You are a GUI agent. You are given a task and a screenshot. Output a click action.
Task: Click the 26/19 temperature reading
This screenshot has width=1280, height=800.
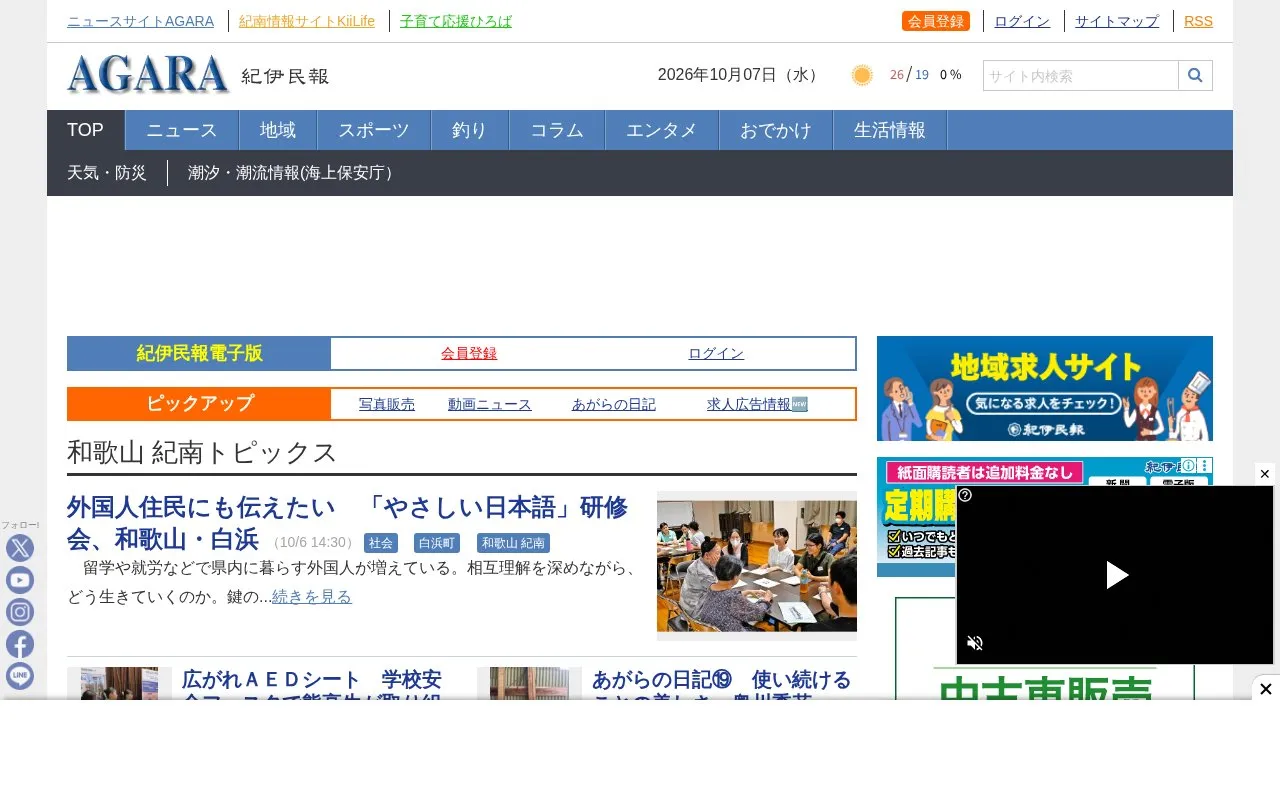tap(909, 75)
